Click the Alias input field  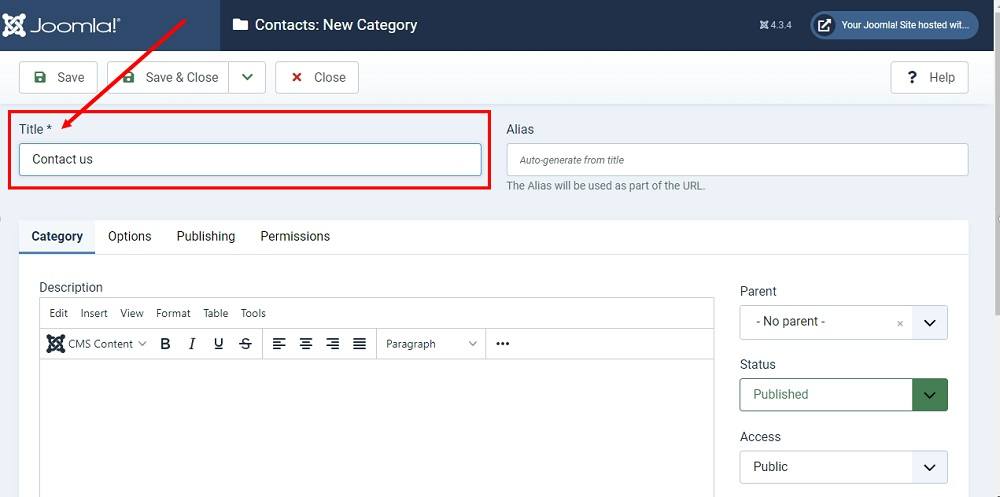[737, 159]
